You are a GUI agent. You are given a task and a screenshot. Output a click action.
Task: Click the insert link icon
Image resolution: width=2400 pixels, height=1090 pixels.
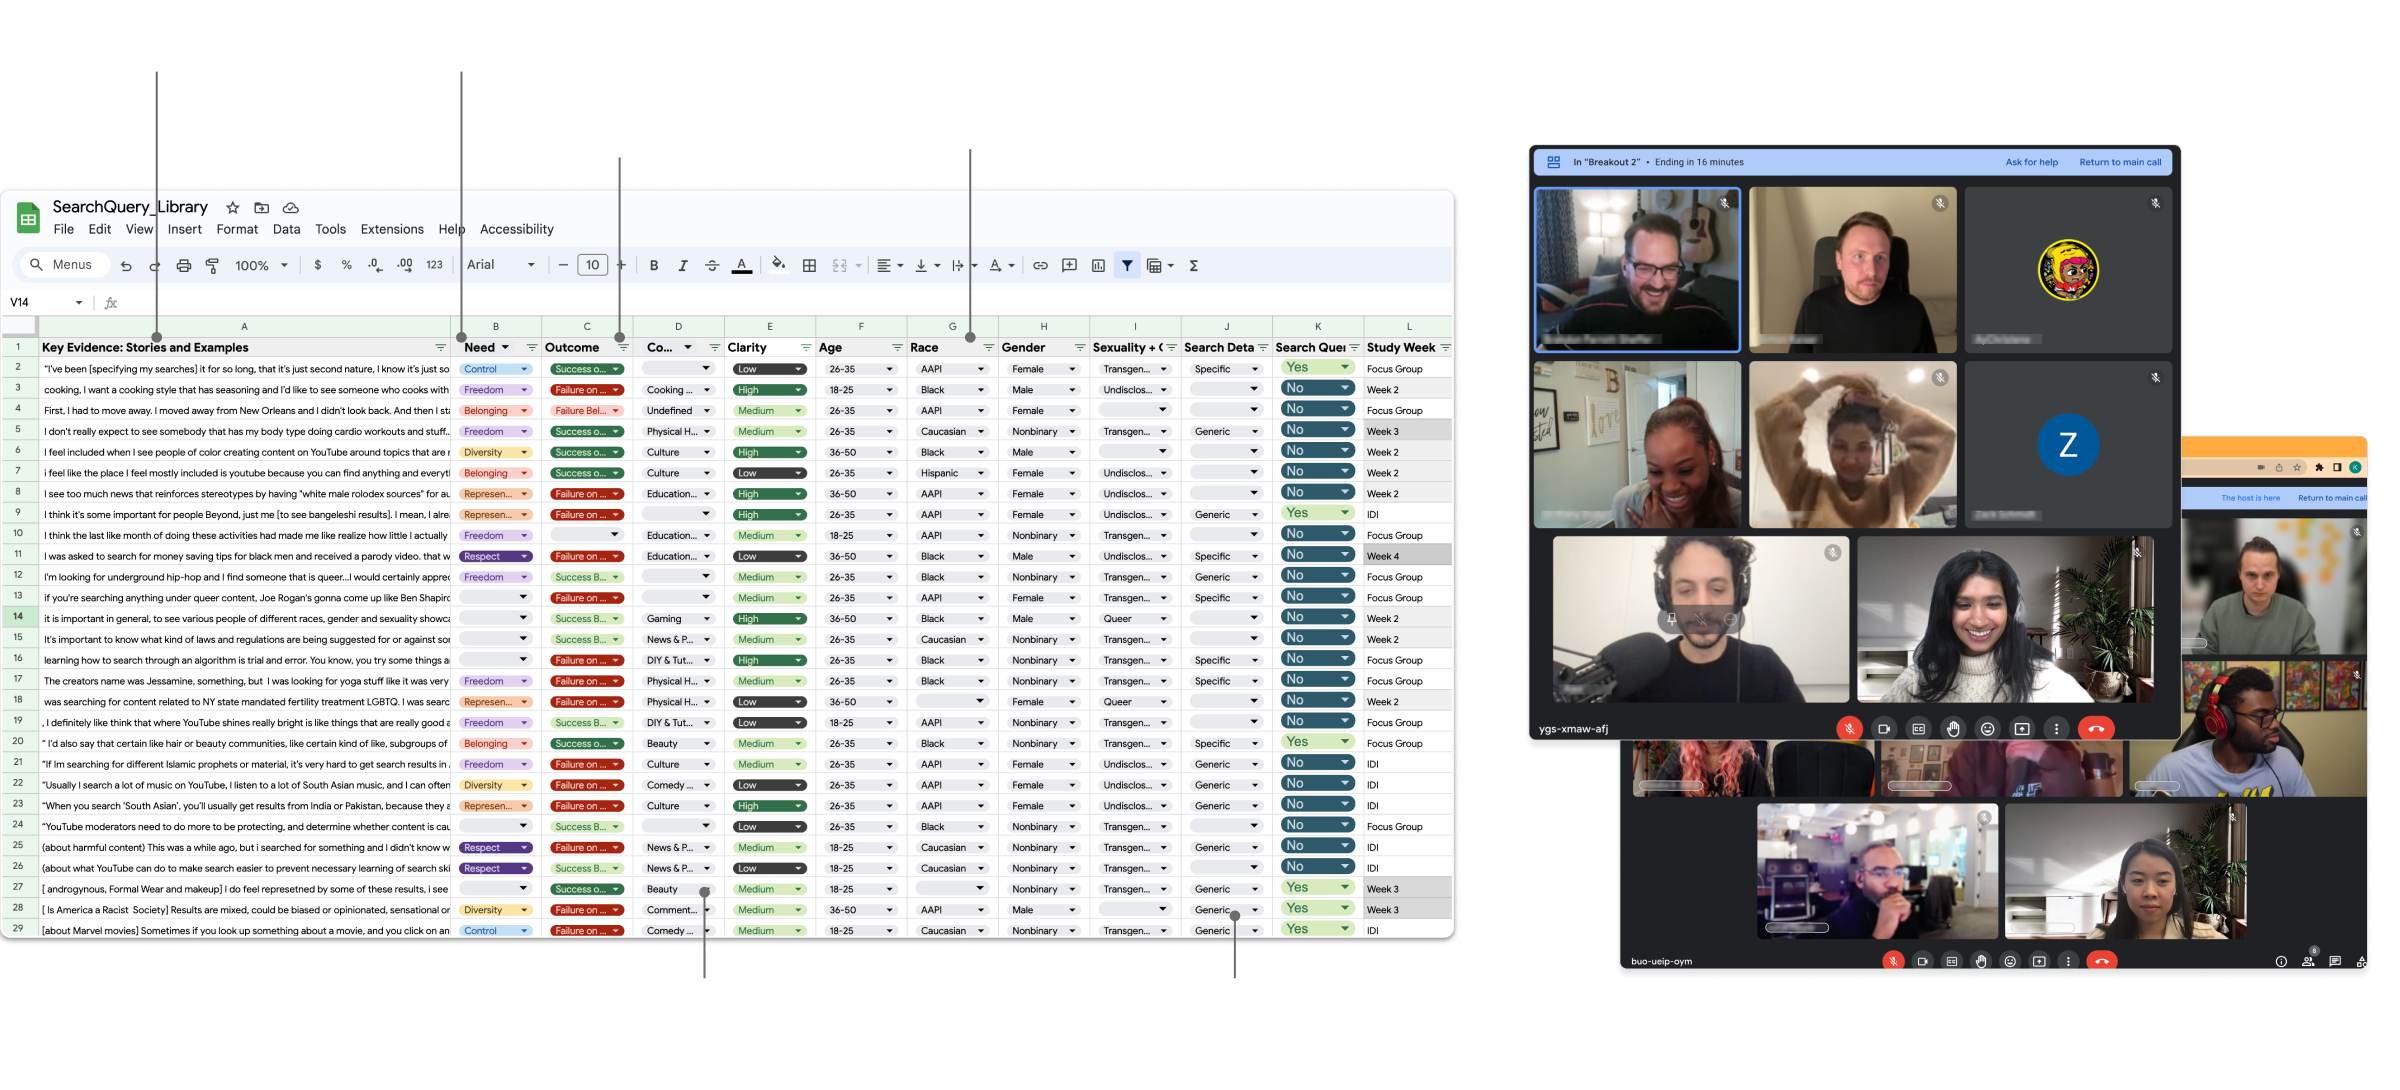tap(1040, 266)
